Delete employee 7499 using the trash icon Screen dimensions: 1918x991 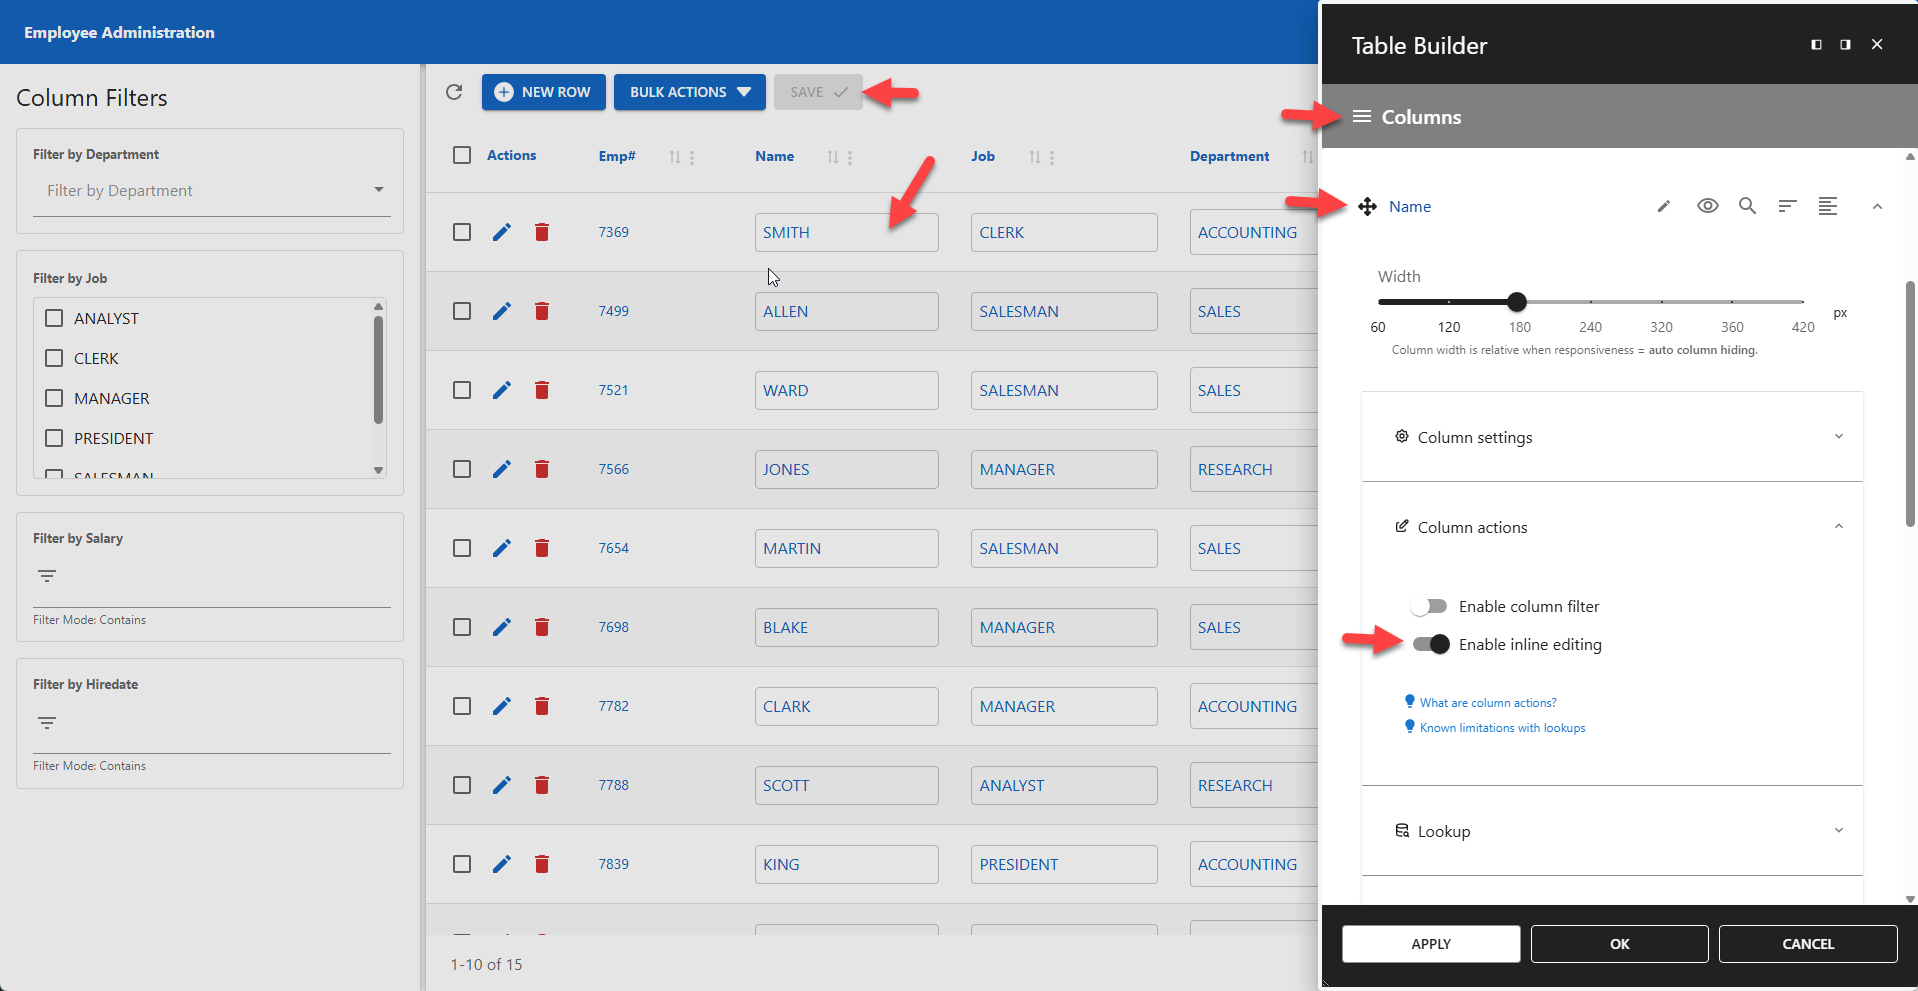pyautogui.click(x=542, y=311)
